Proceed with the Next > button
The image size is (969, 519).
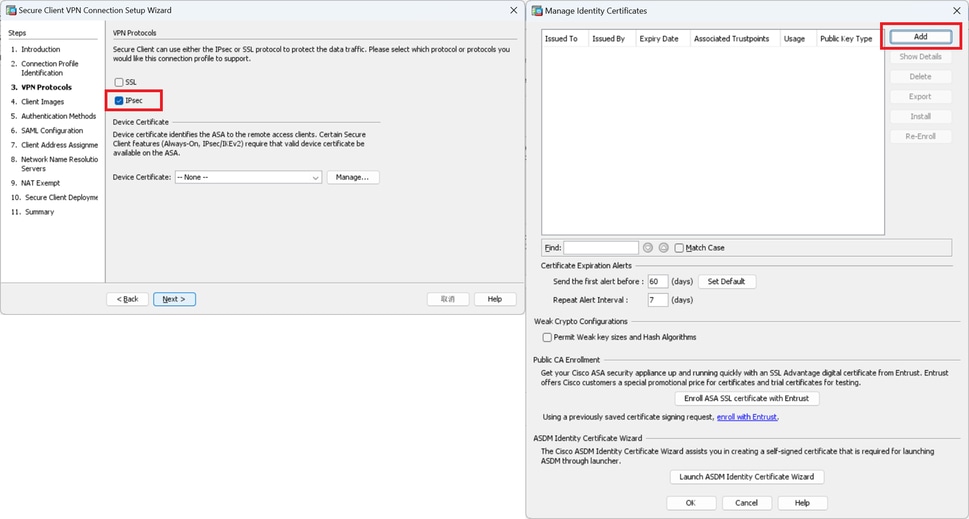coord(174,299)
